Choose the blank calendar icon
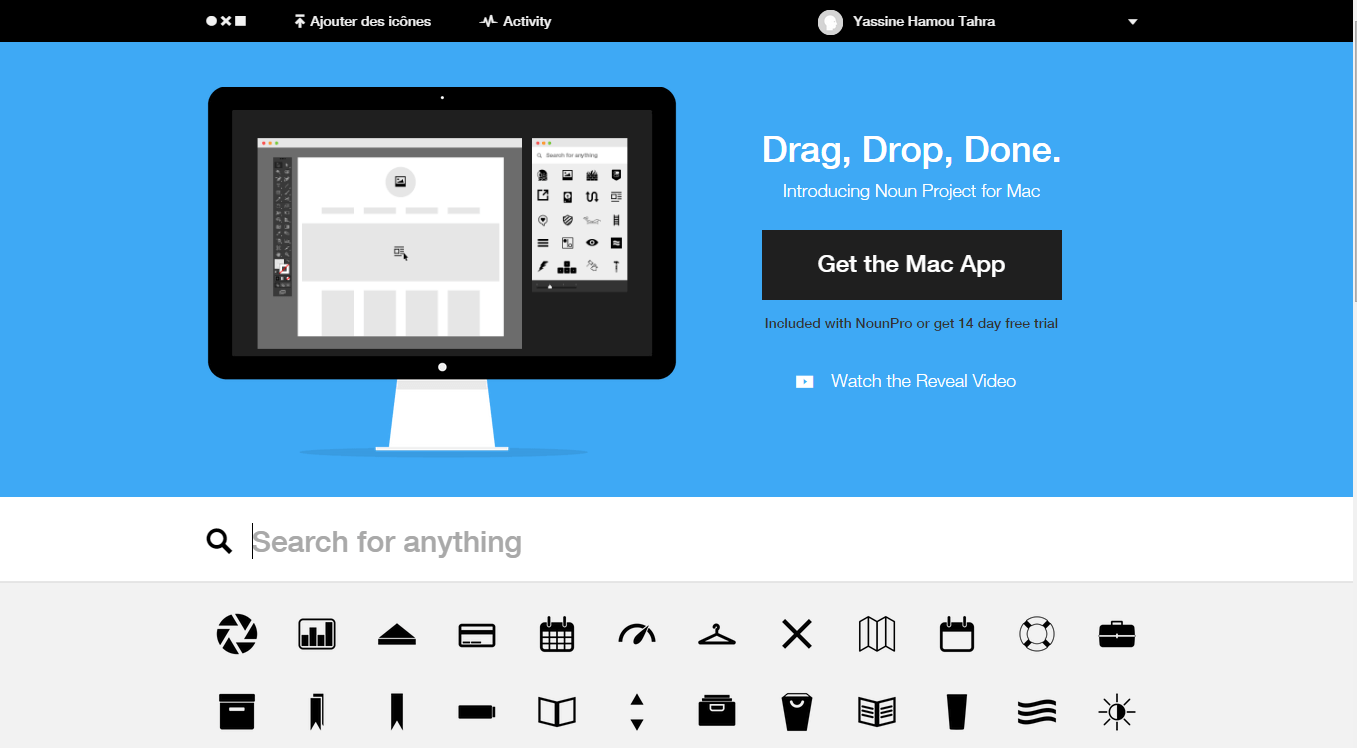Screen dimensions: 1357x748 [x=957, y=634]
